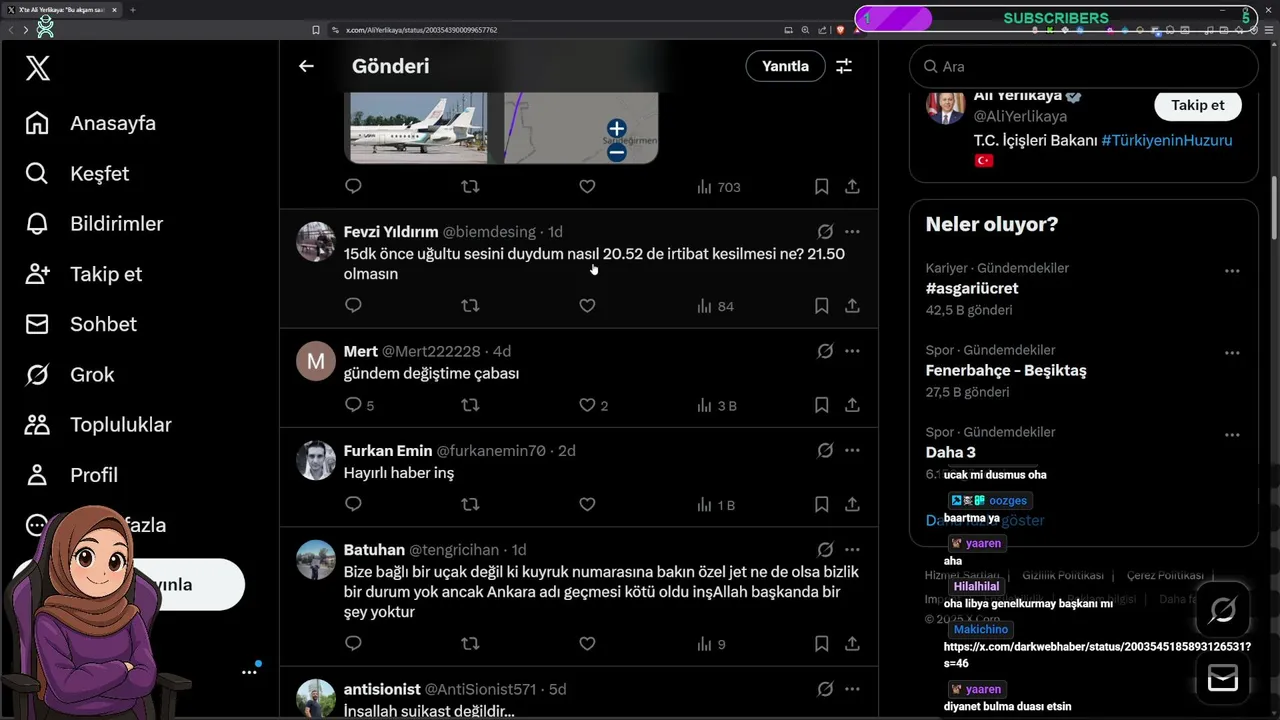Open Keşfet in the sidebar
Viewport: 1280px width, 720px height.
[77, 173]
